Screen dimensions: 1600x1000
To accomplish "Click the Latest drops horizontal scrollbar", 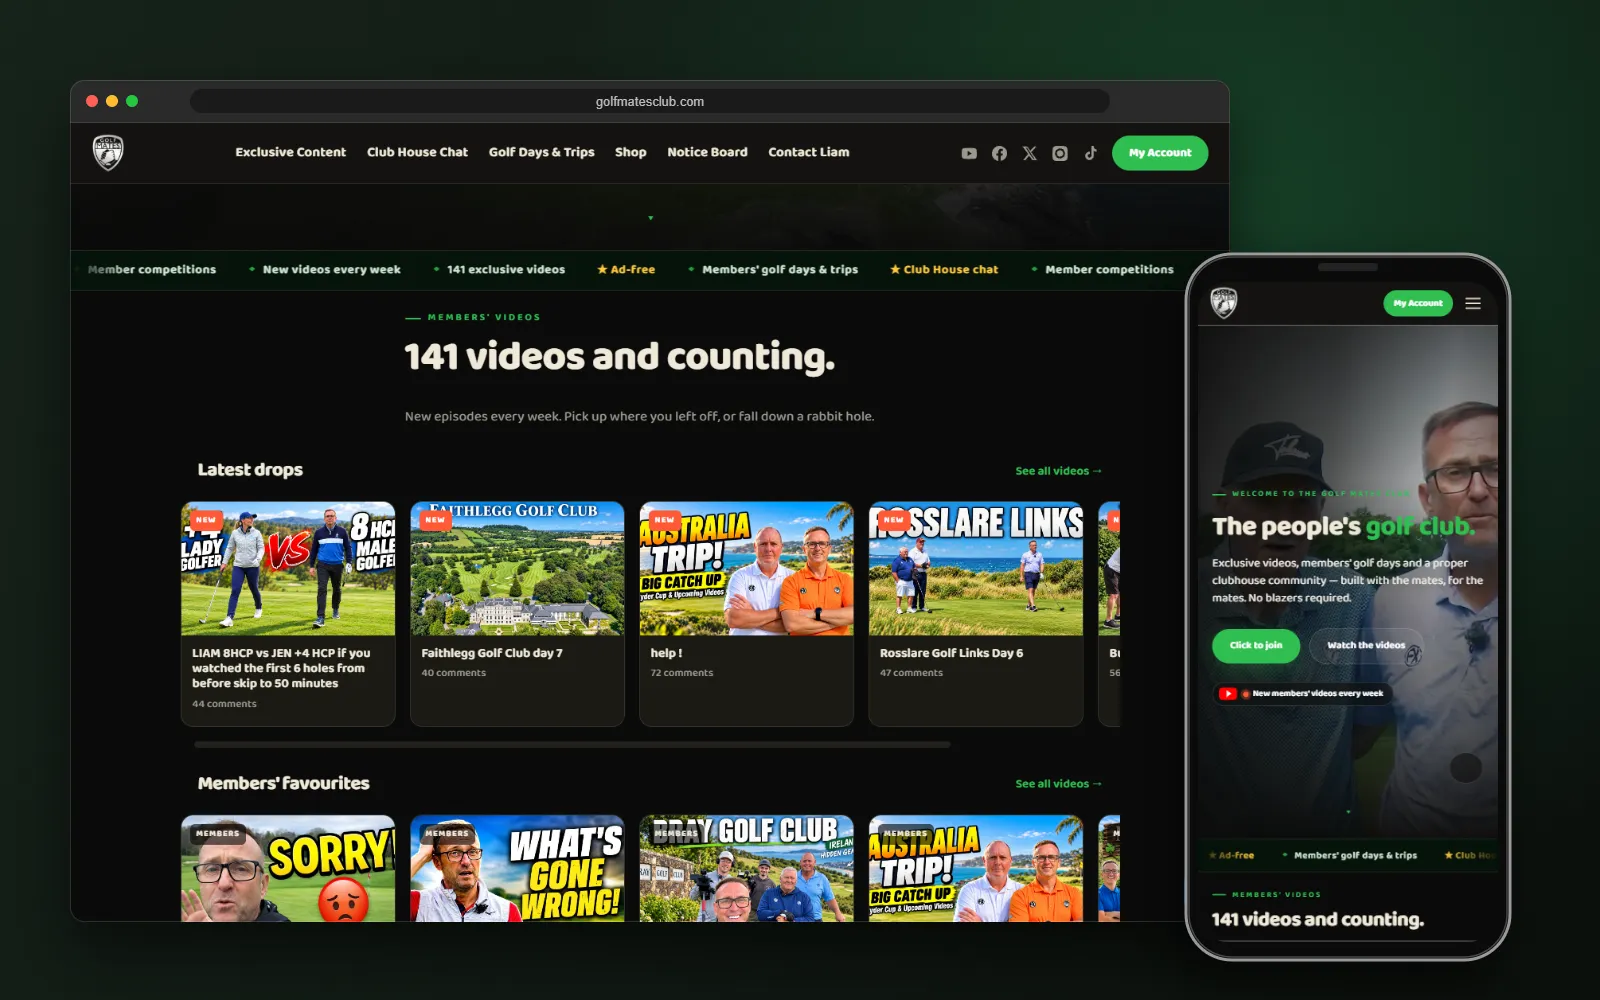I will (572, 745).
